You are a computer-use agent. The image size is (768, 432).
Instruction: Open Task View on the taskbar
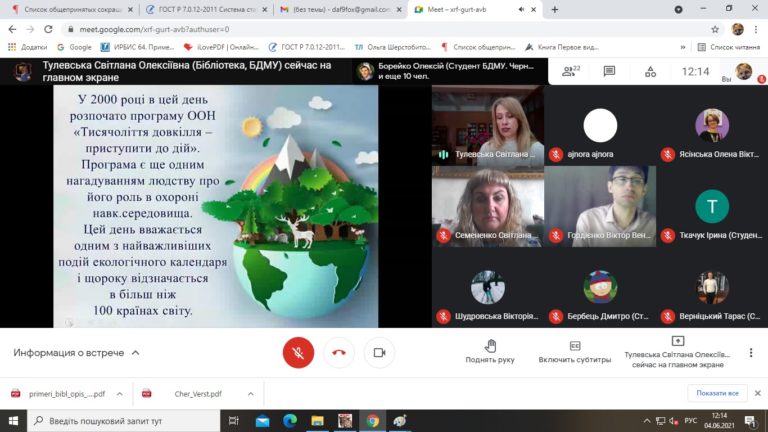pos(234,421)
